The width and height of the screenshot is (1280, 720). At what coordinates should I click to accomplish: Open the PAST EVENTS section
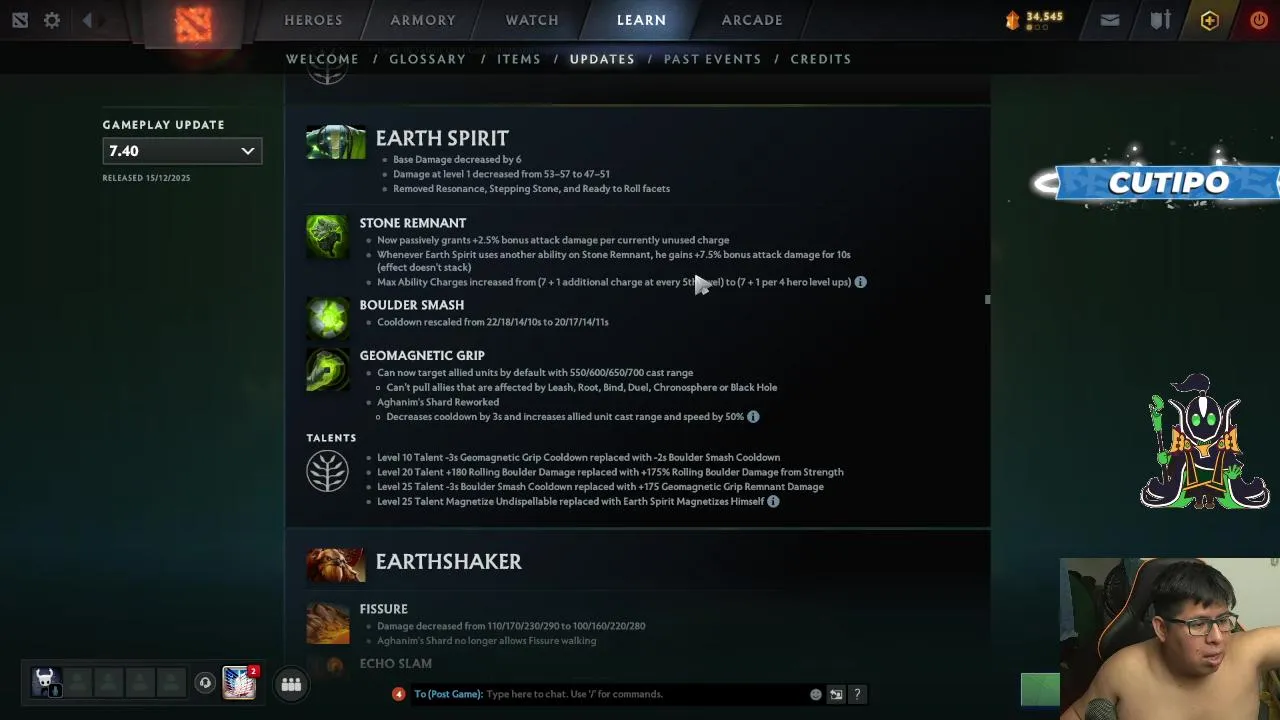click(712, 59)
